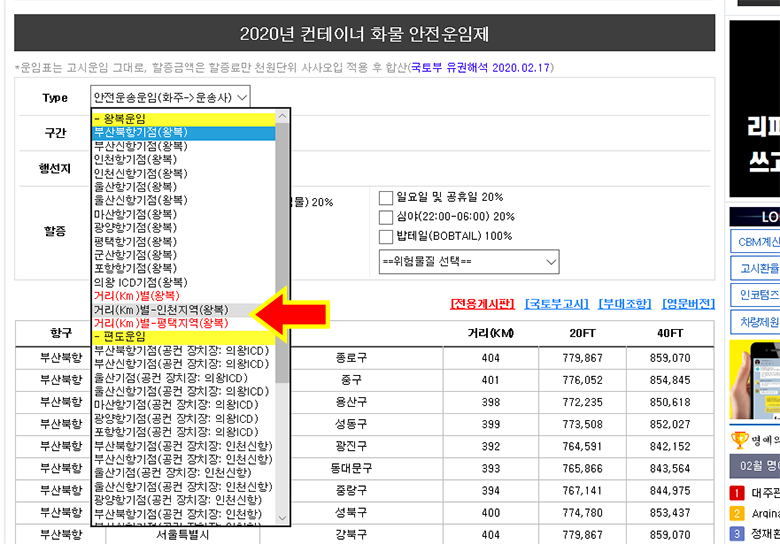Click the 인코텀즈 sidebar button

tap(755, 295)
